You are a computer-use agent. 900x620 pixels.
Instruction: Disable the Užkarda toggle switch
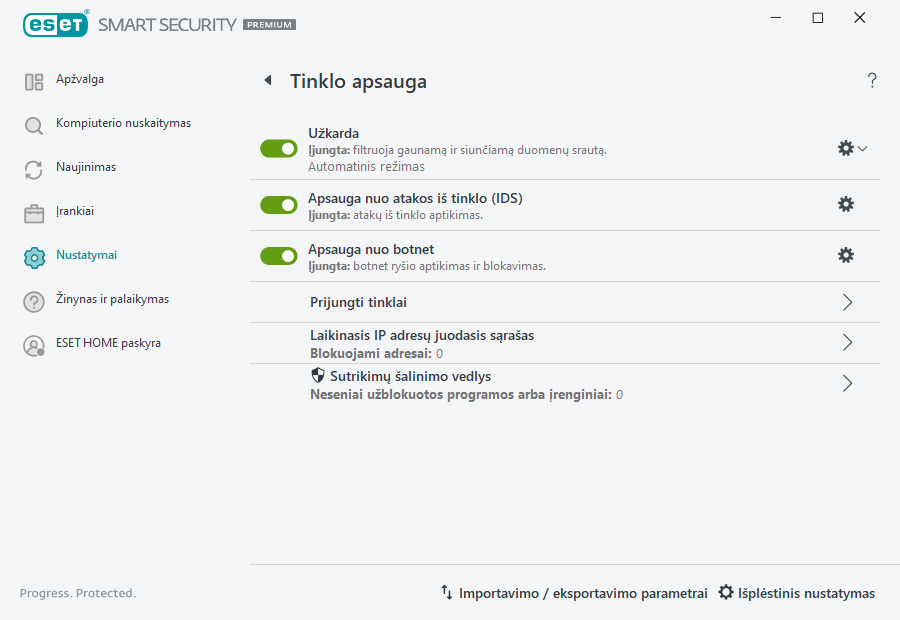tap(278, 148)
